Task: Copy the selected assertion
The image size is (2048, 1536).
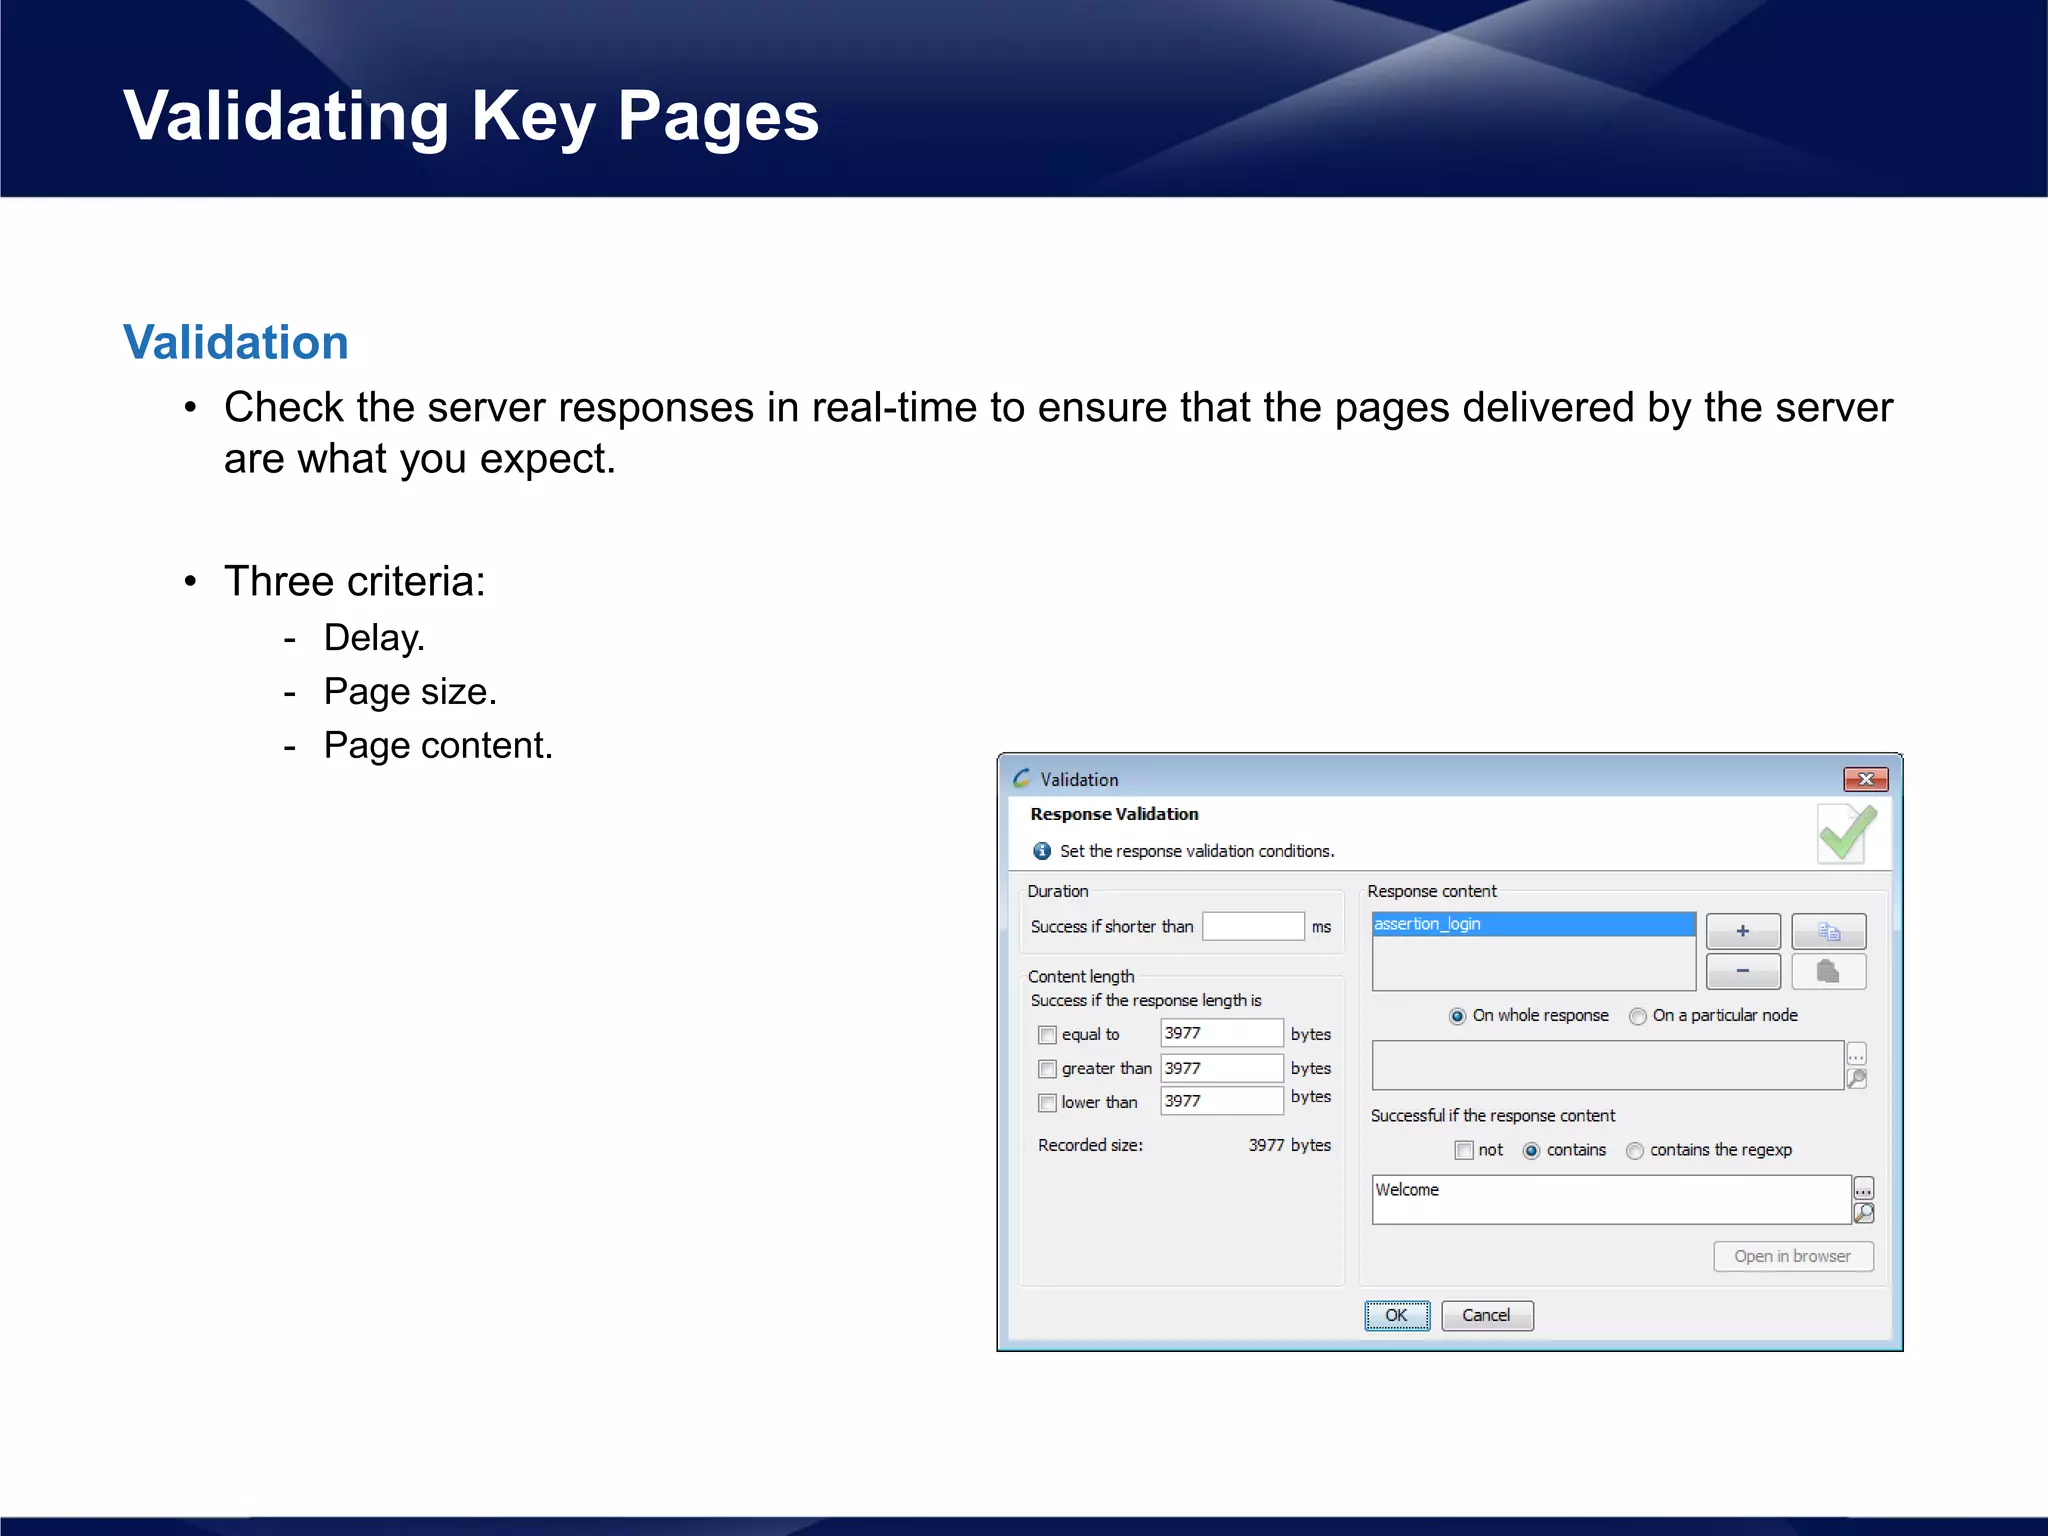Action: (1828, 931)
